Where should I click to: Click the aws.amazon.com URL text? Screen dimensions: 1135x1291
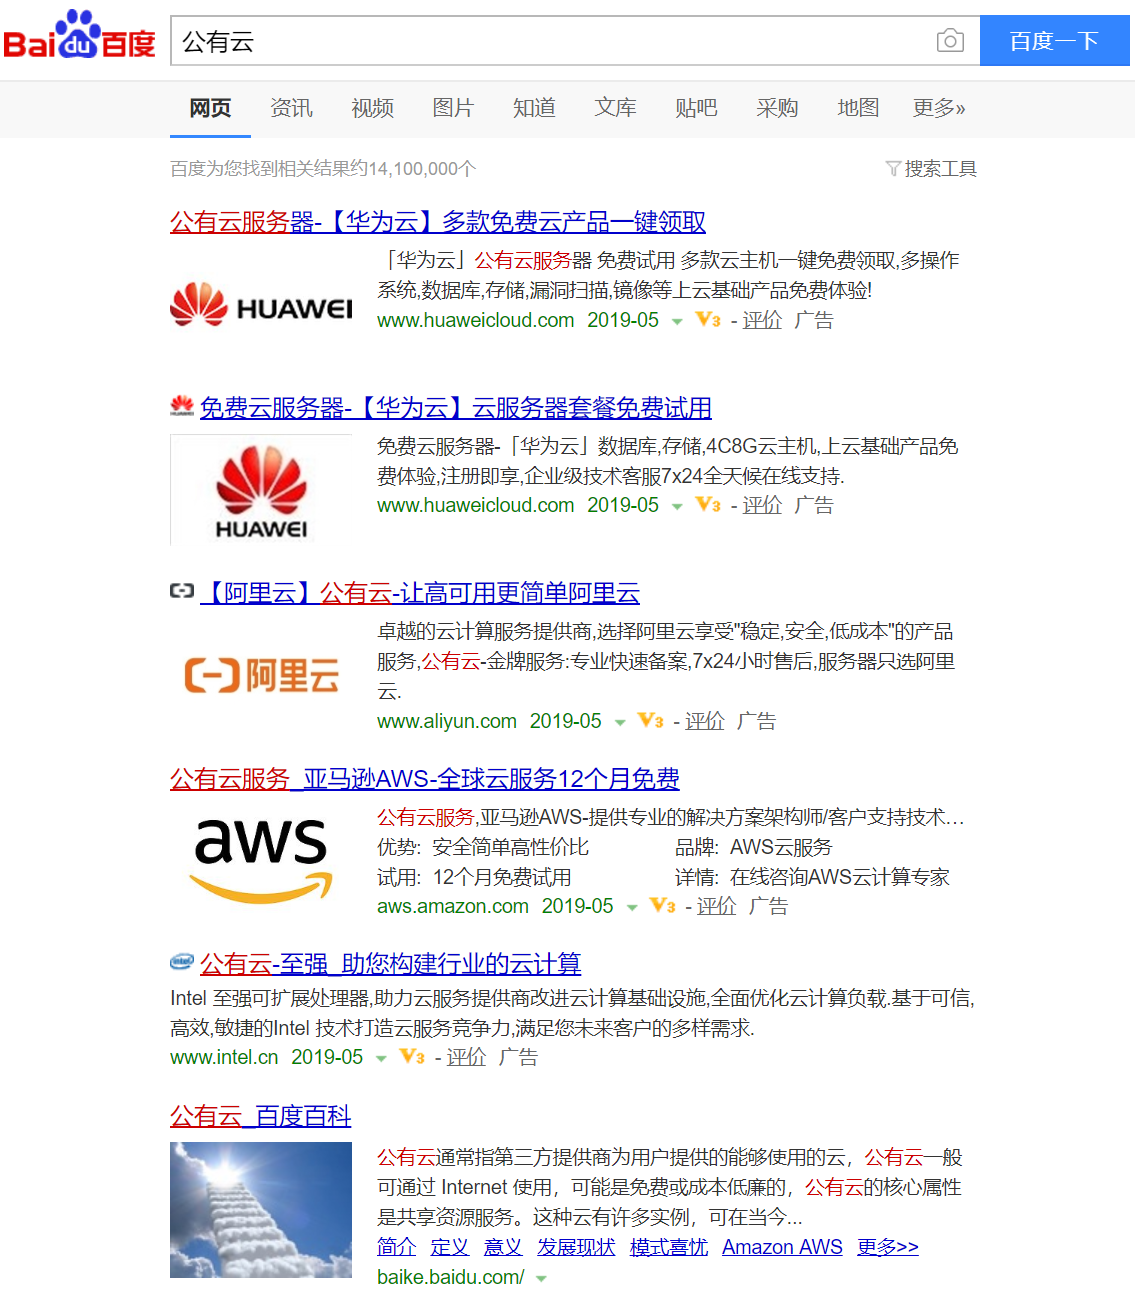(x=453, y=906)
